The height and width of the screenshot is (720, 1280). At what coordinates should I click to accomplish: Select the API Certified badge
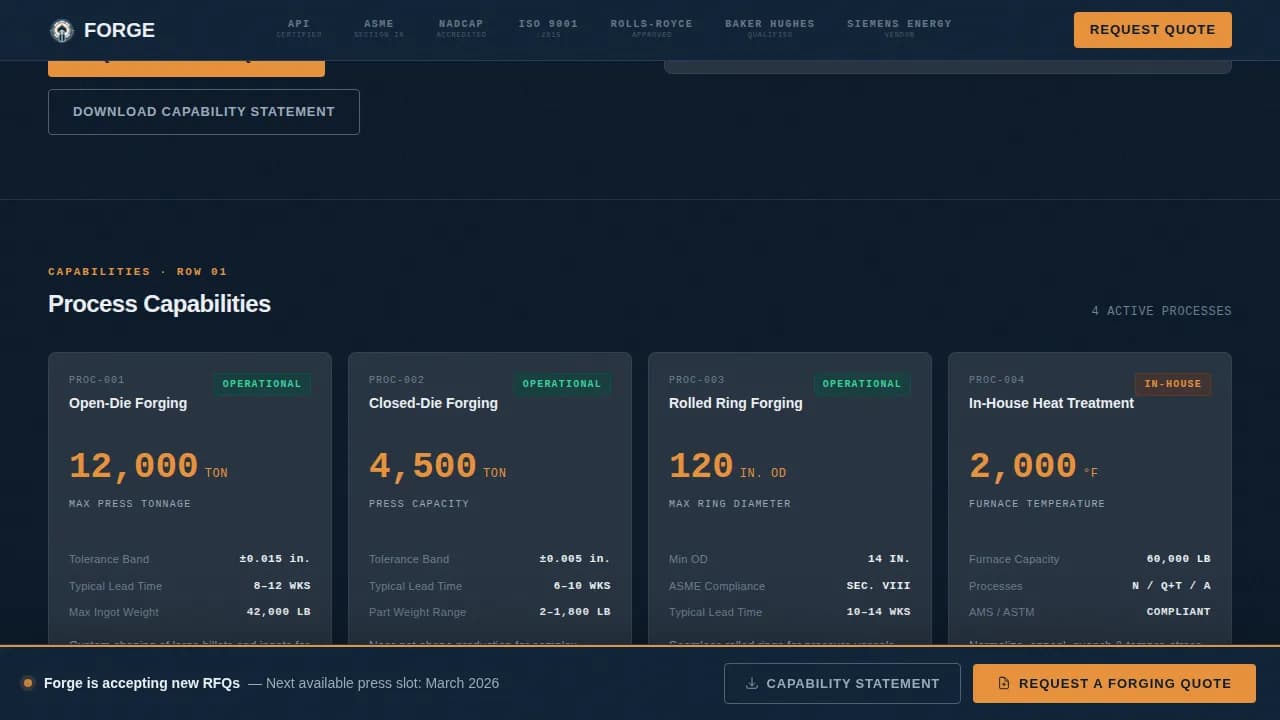(299, 28)
